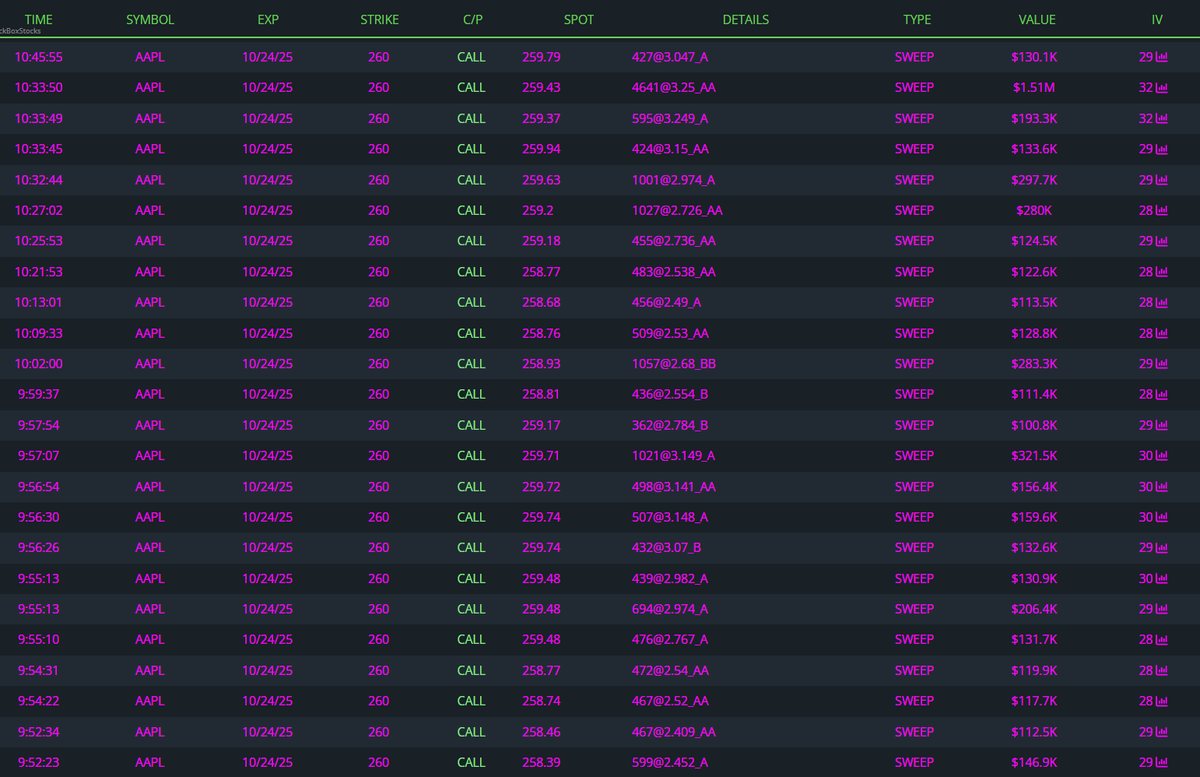Screen dimensions: 1200x777
Task: Open IV chart icon for the 9:56:26 row
Action: tap(1162, 548)
